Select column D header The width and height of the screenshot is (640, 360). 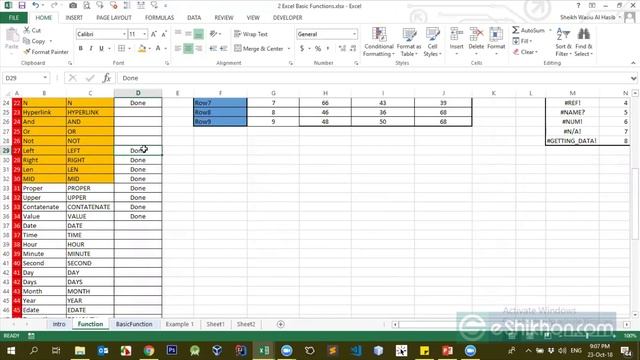[138, 93]
